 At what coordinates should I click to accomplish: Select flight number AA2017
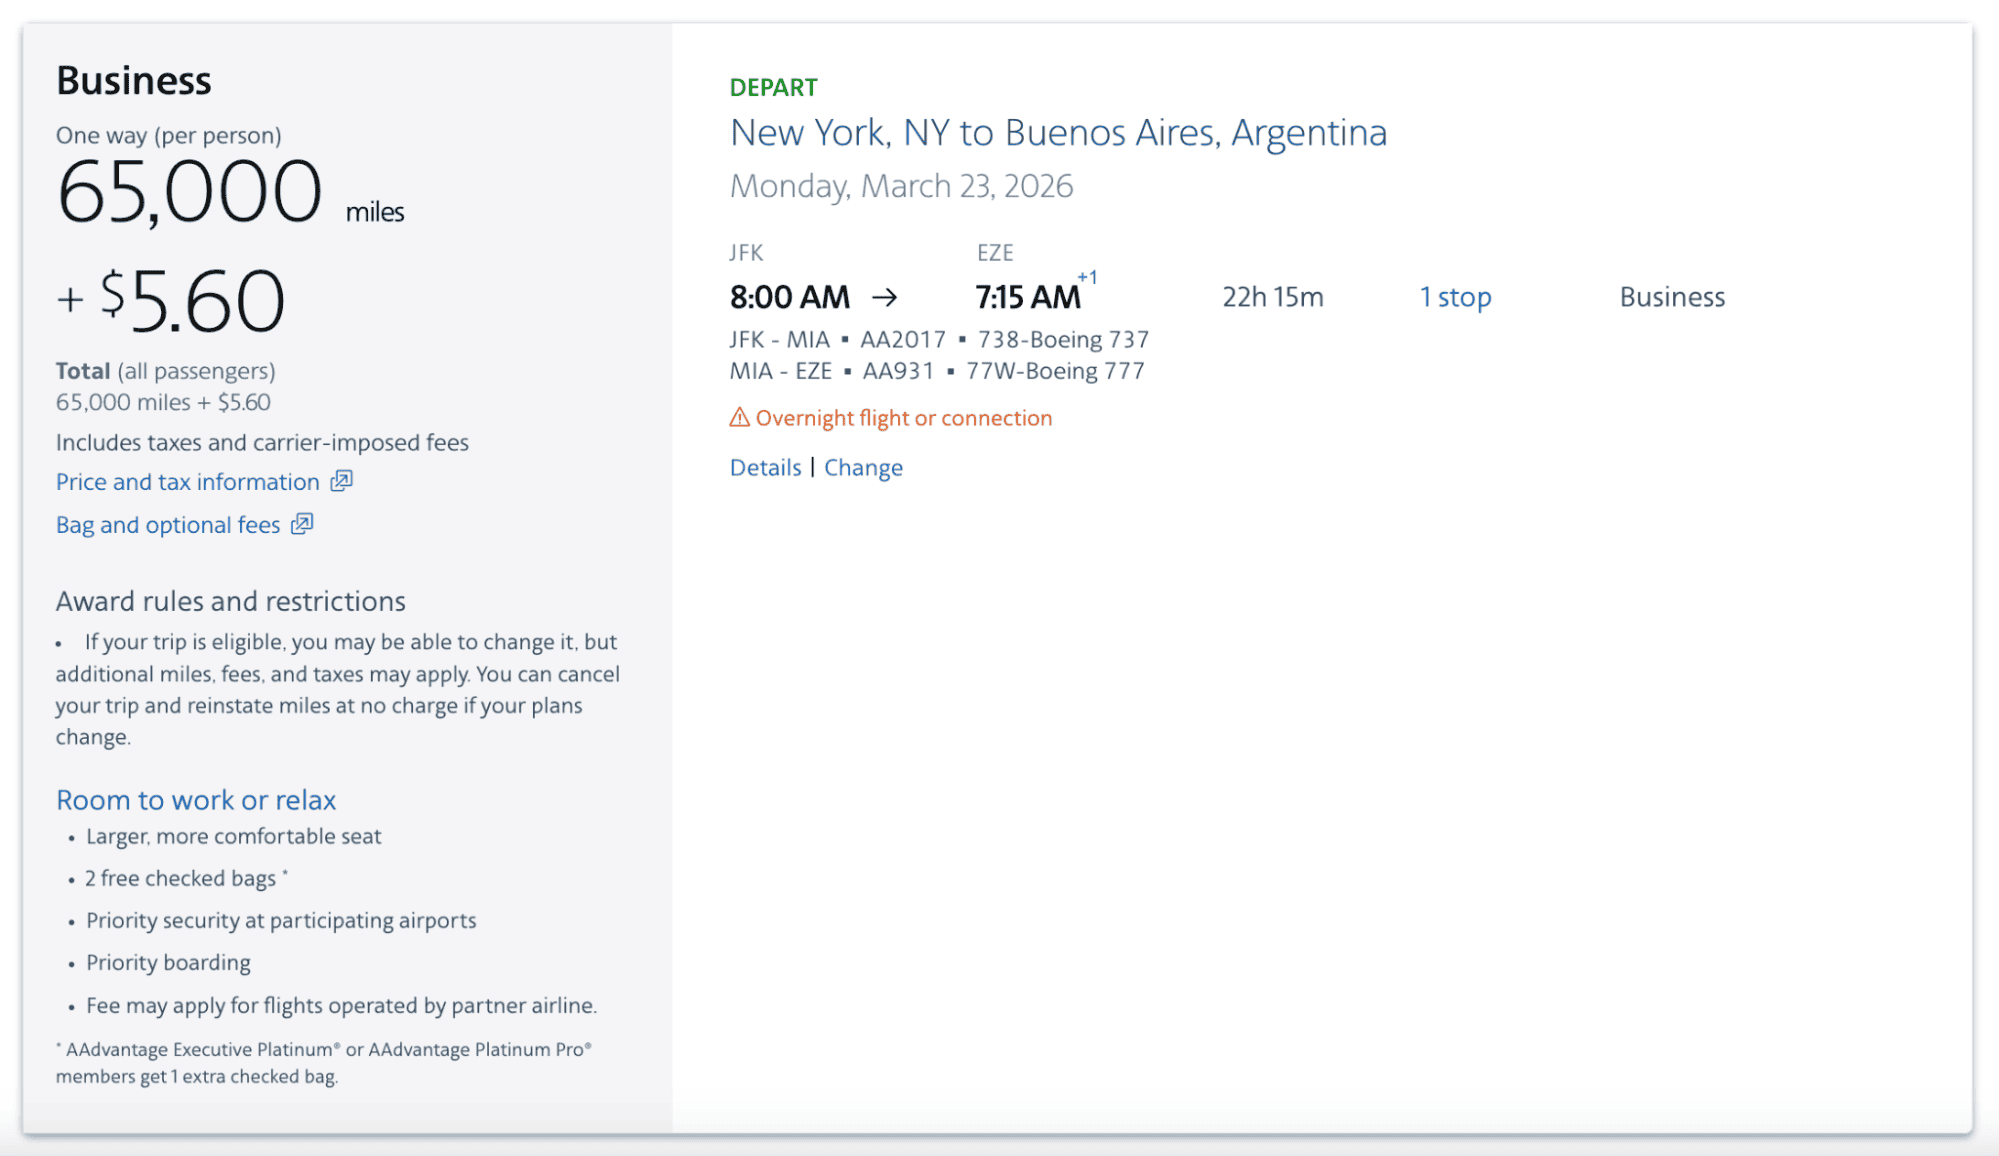point(903,339)
